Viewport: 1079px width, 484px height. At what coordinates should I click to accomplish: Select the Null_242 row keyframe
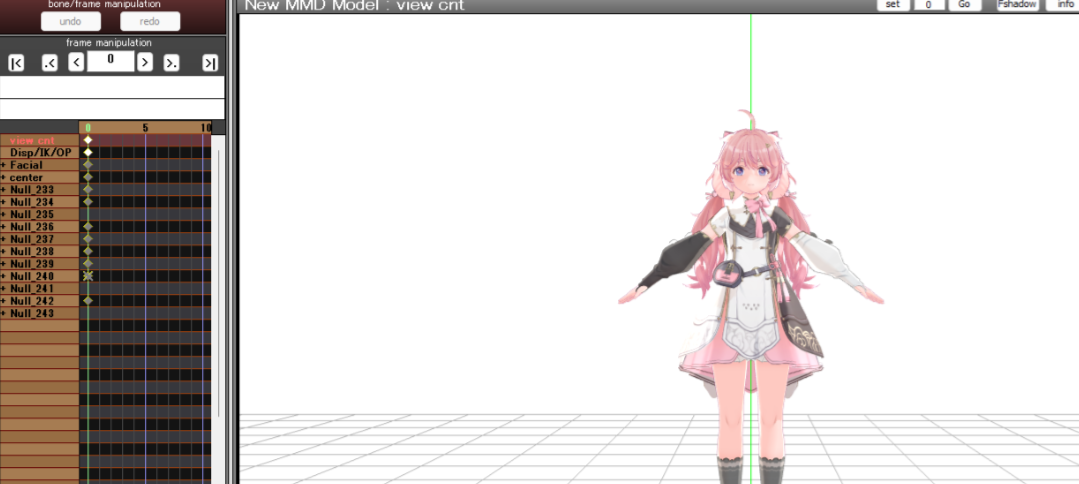click(x=88, y=301)
